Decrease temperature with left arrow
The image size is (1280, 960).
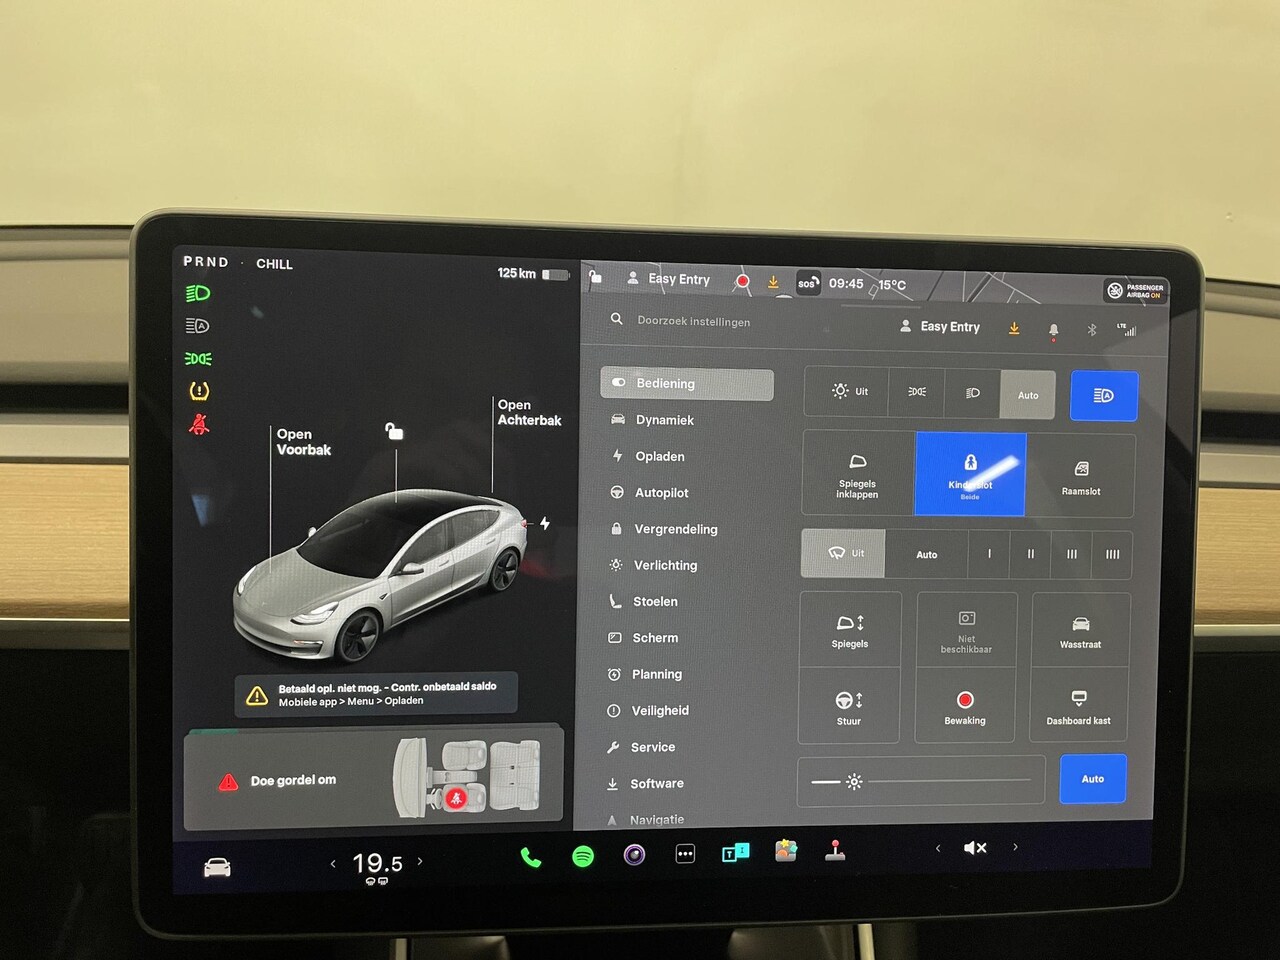[x=333, y=863]
